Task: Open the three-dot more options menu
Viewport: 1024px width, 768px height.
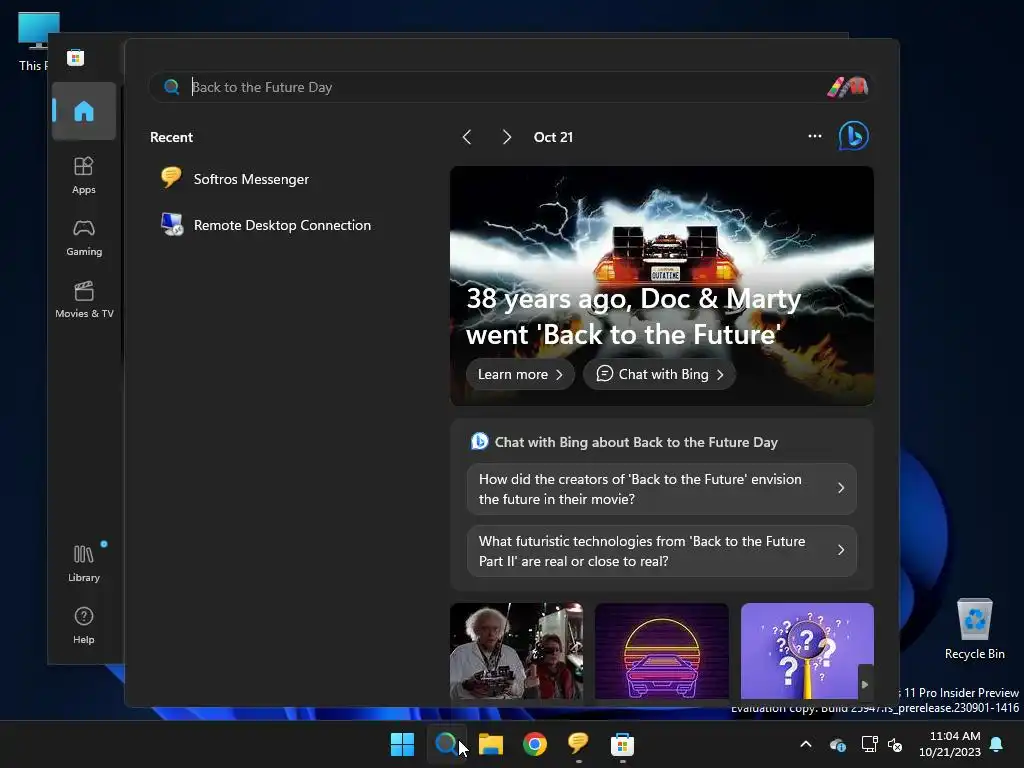Action: (814, 136)
